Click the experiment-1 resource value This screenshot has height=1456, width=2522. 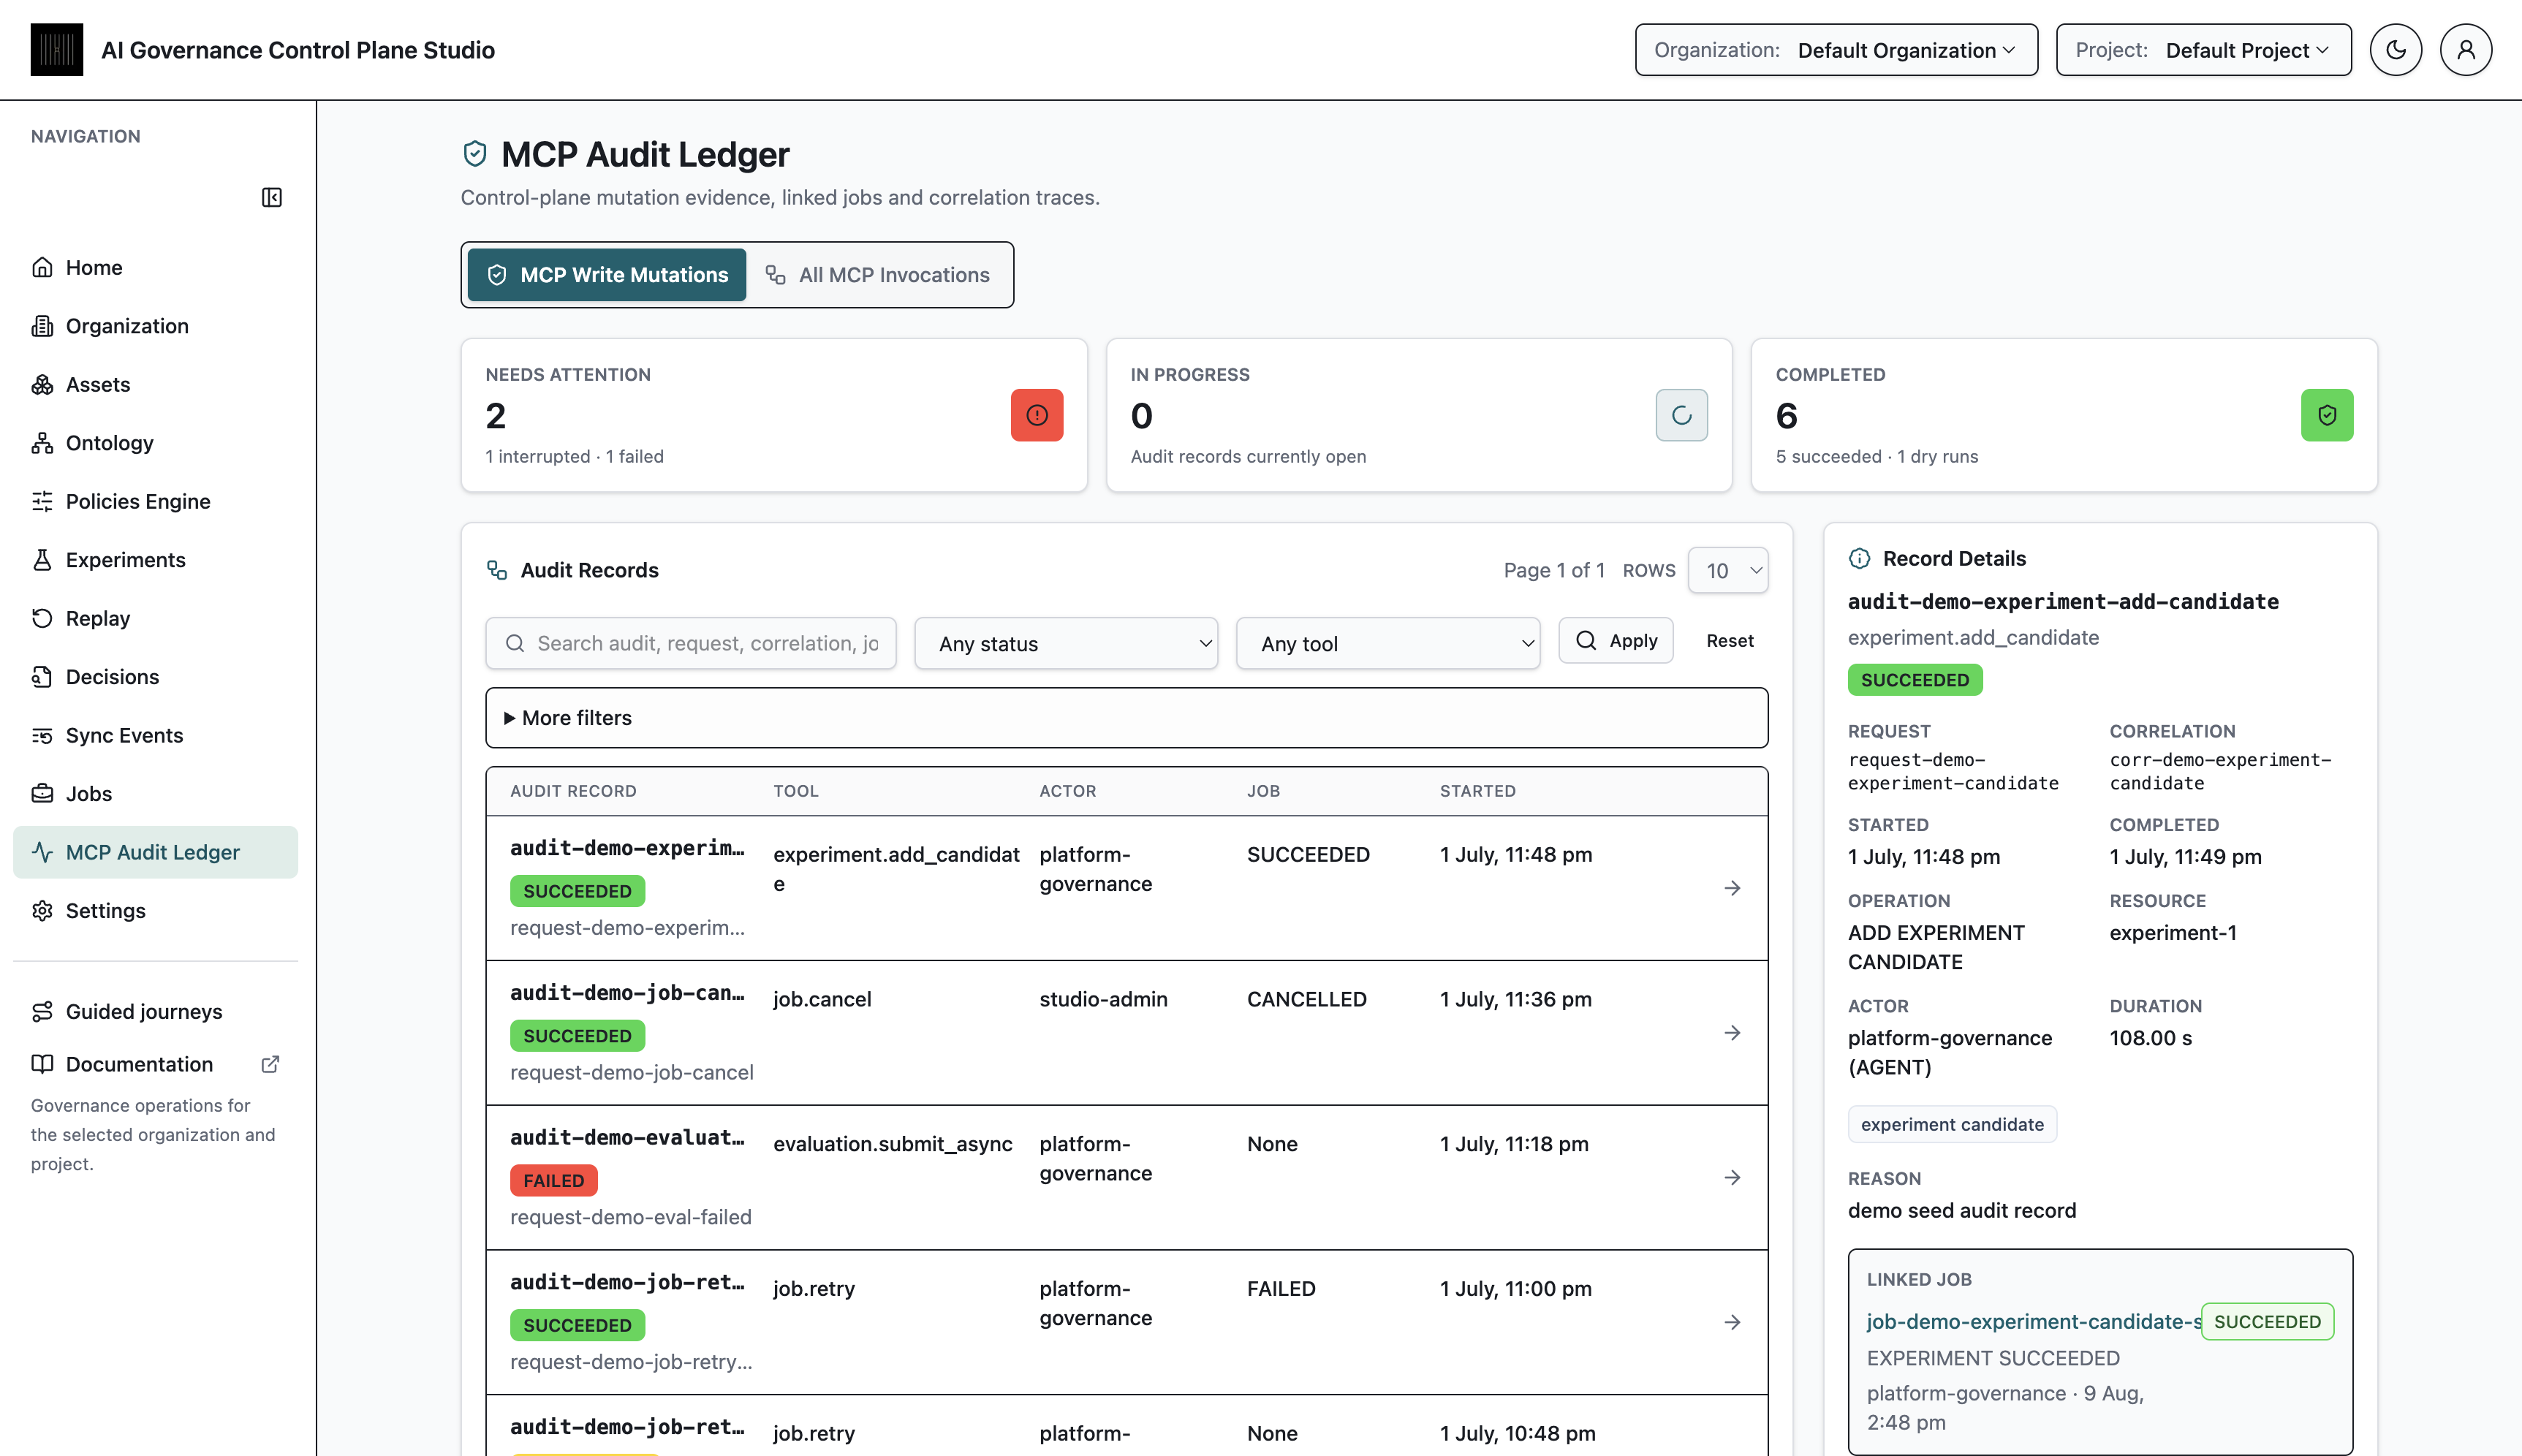2173,933
